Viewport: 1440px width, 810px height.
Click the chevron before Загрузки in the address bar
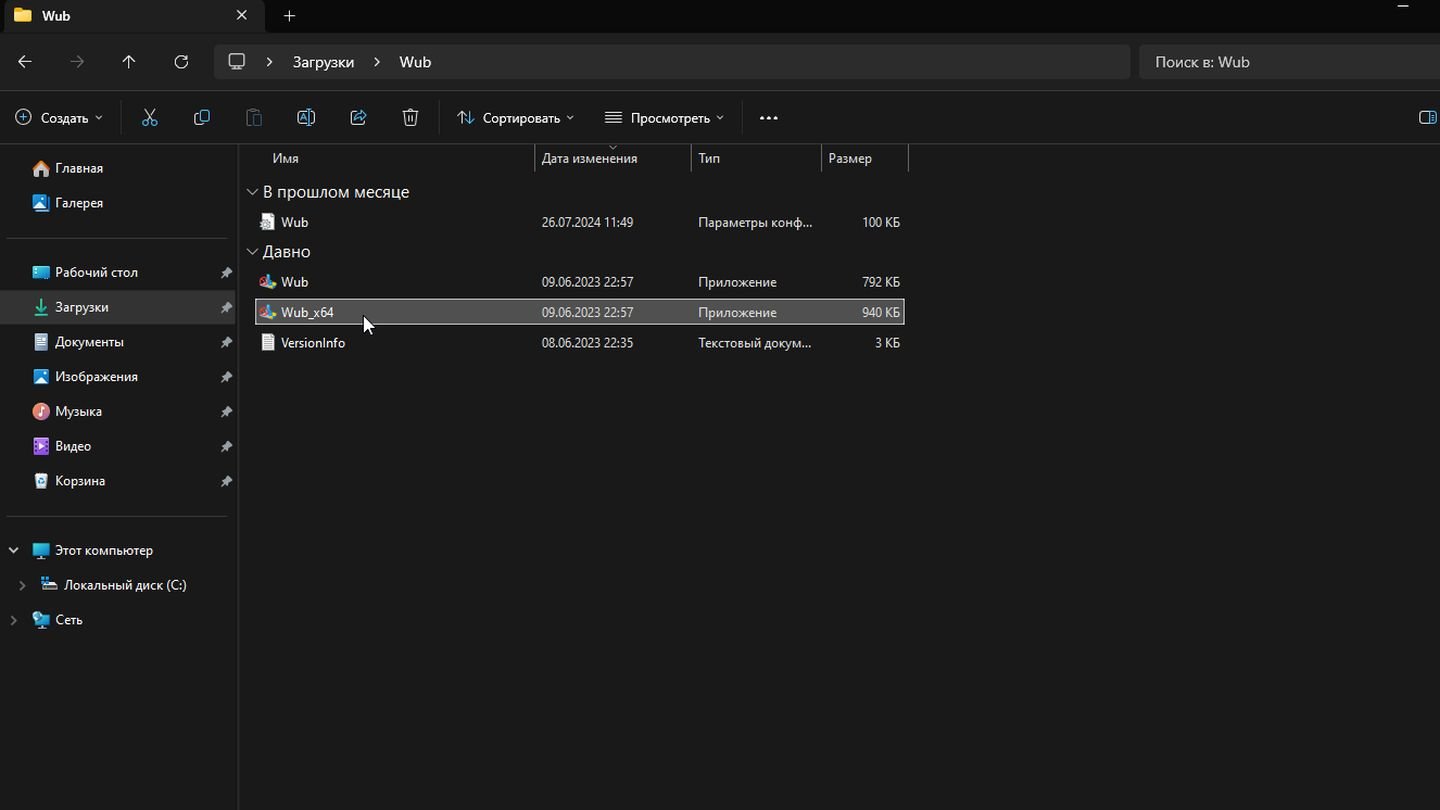click(270, 62)
